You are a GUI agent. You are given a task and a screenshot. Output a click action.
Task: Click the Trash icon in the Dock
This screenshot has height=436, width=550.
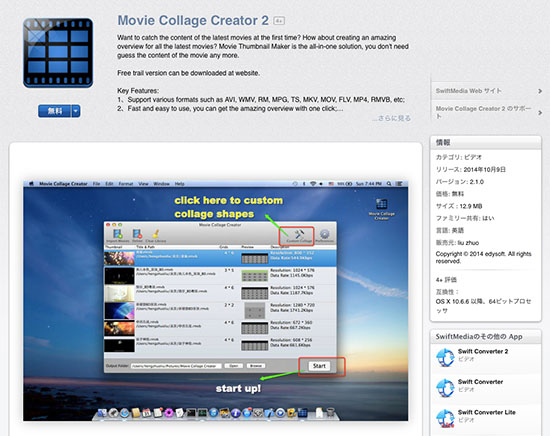point(330,413)
